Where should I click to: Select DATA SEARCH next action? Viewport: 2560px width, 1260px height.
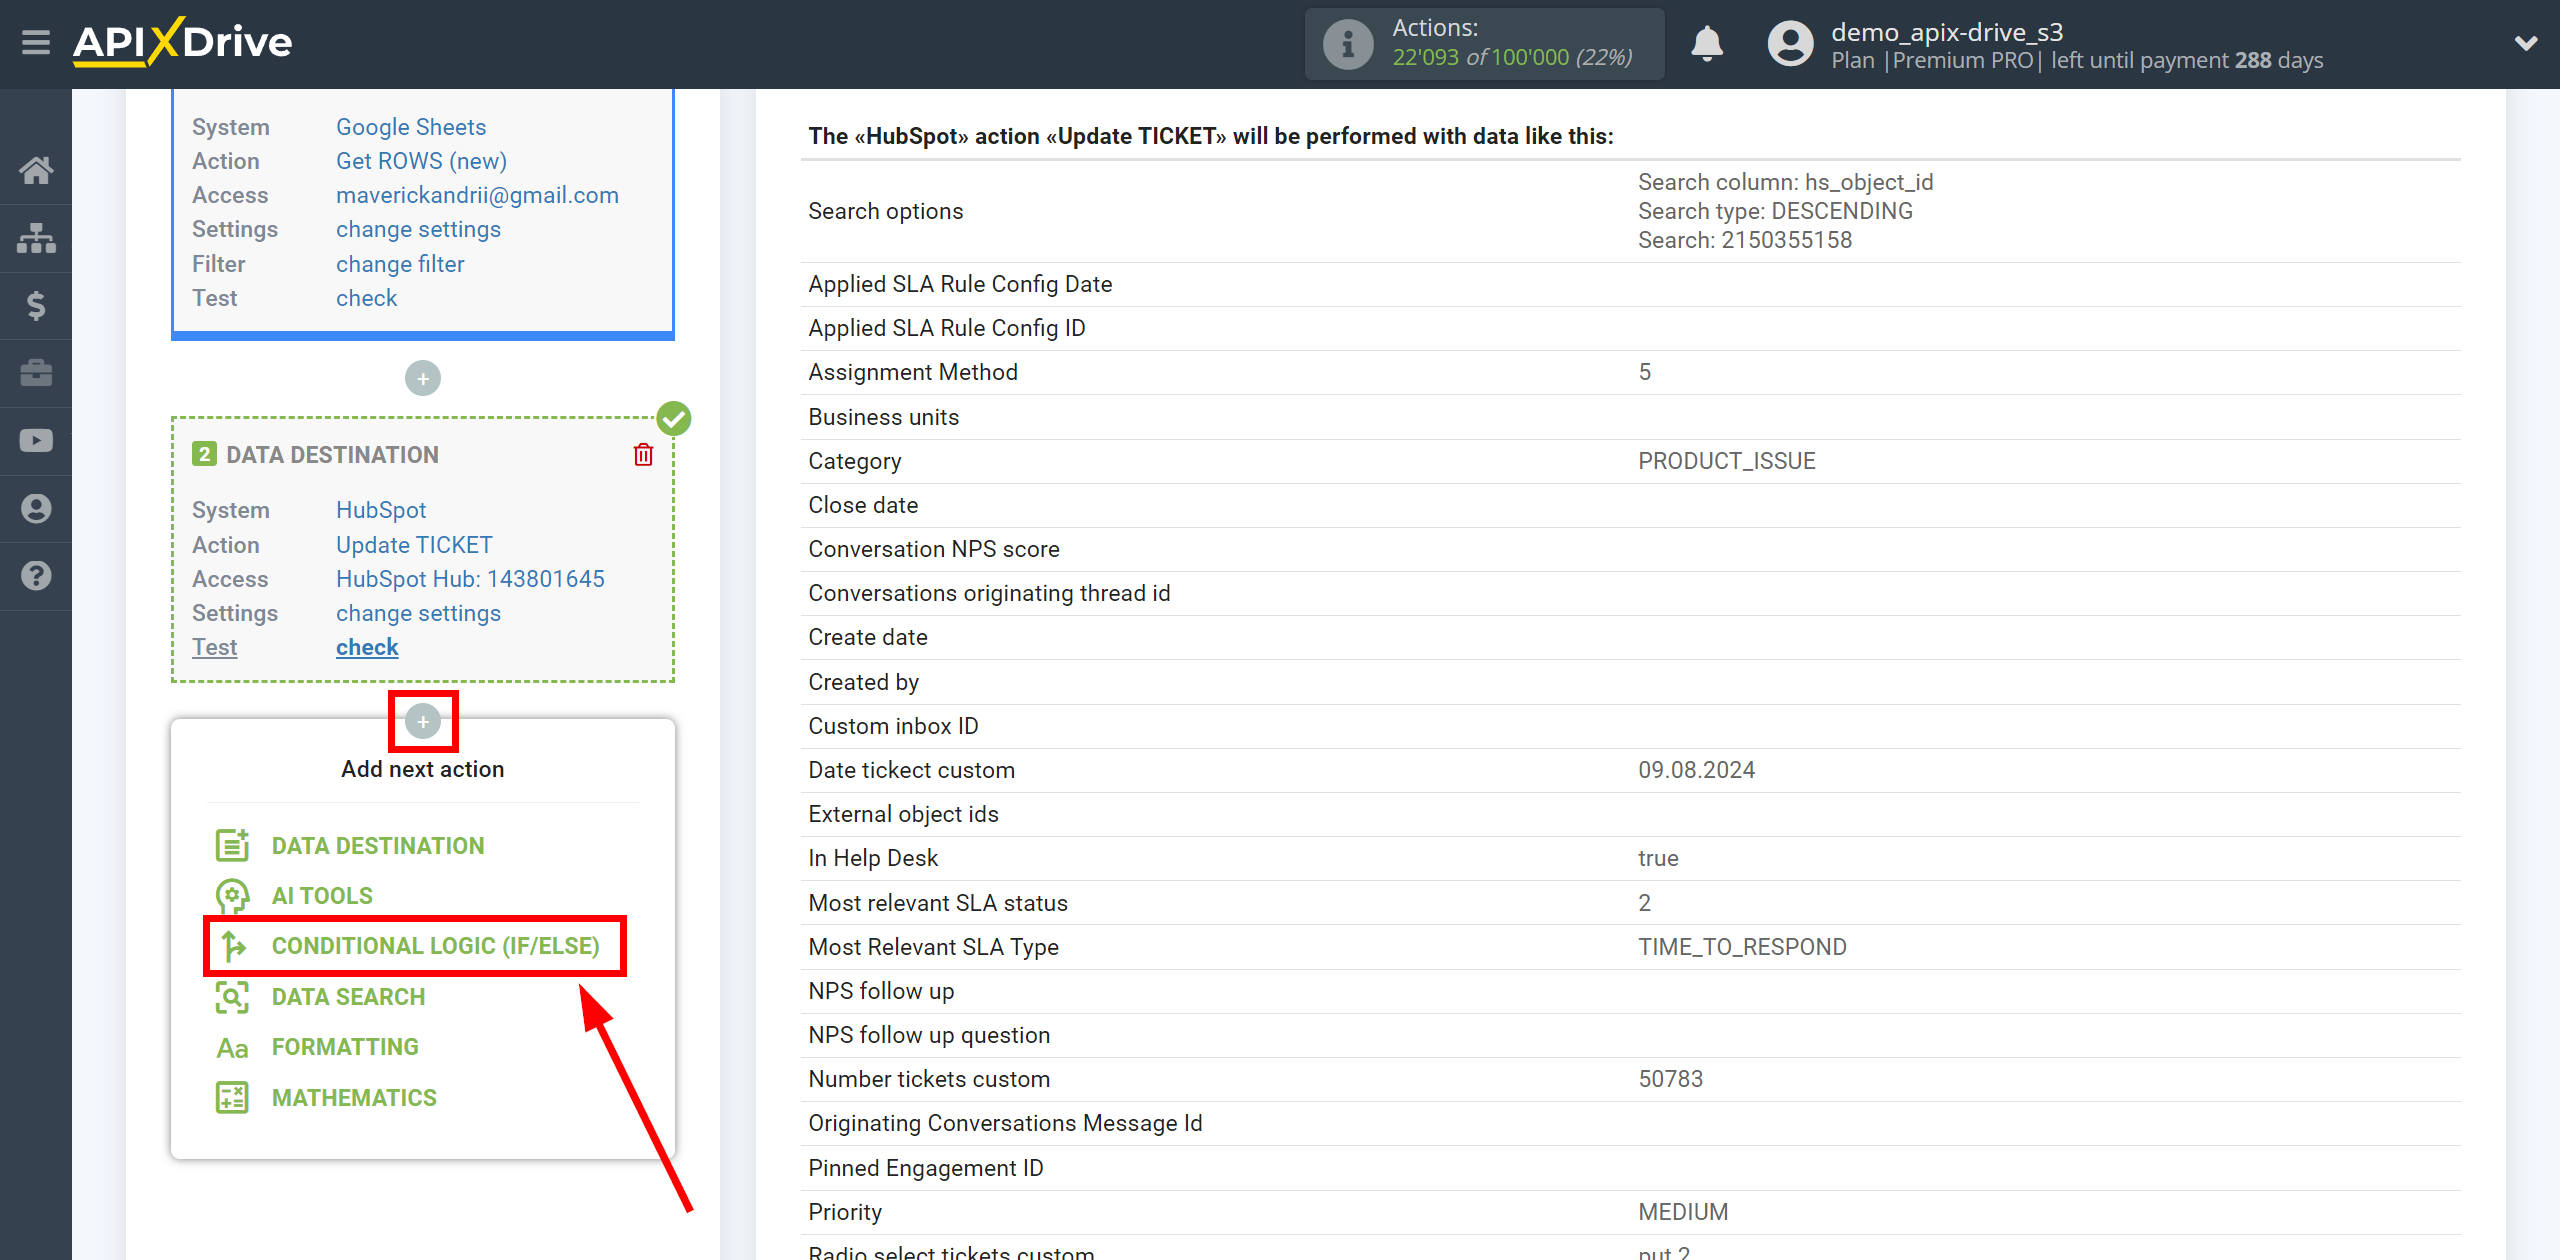(348, 997)
